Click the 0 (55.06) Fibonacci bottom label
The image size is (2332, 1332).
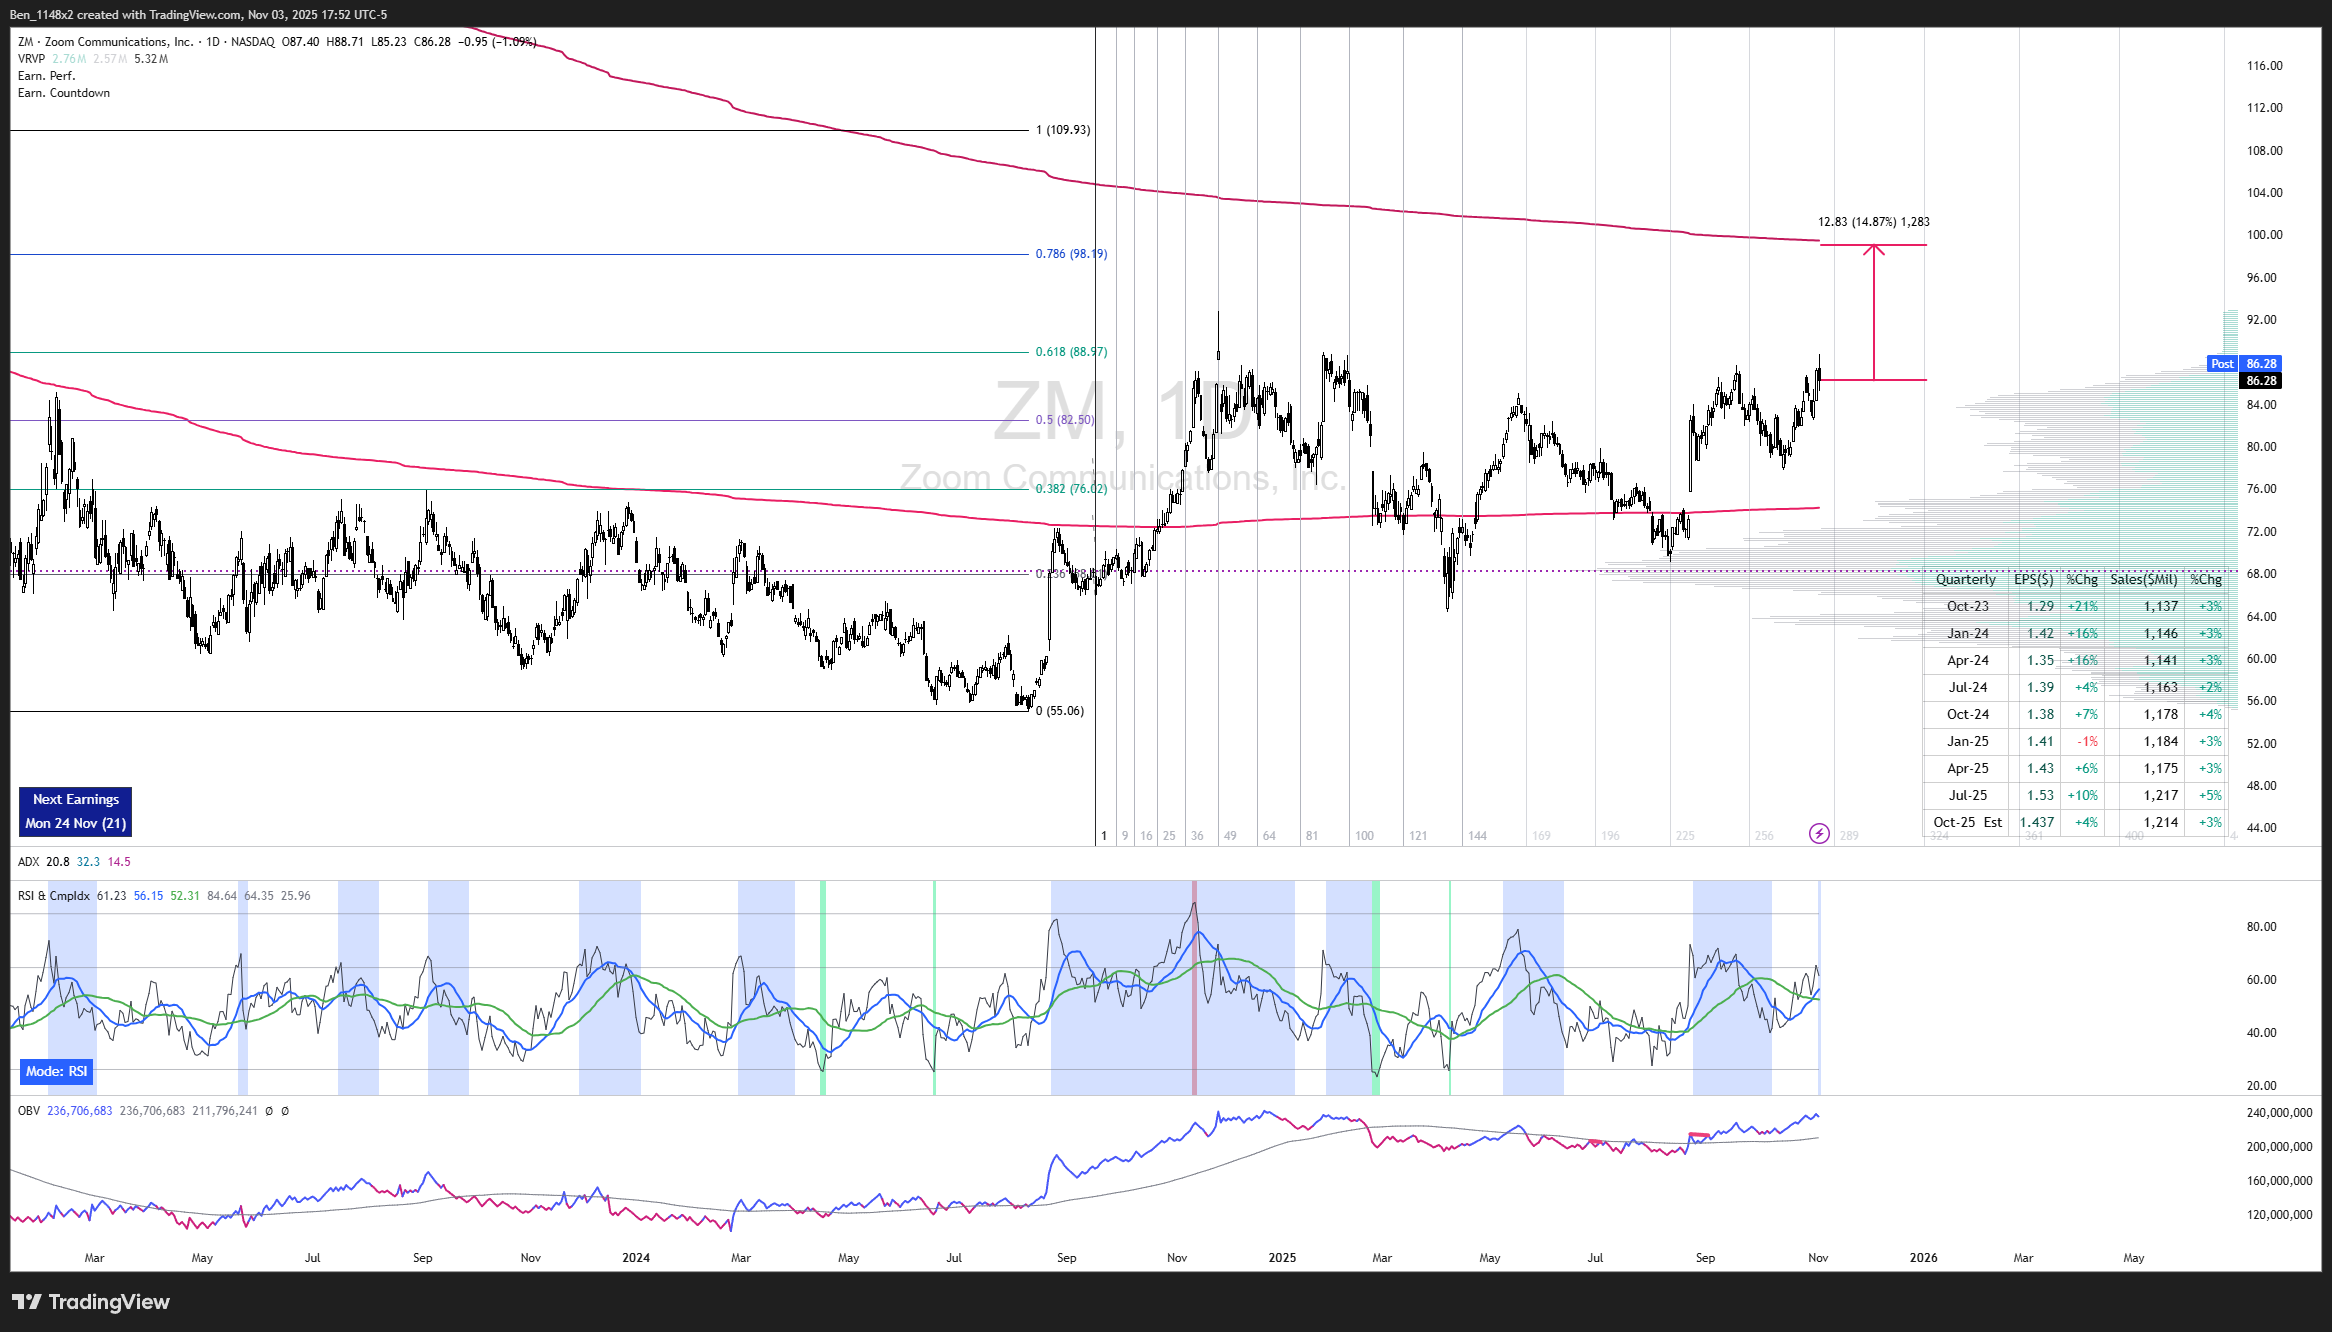[1060, 711]
